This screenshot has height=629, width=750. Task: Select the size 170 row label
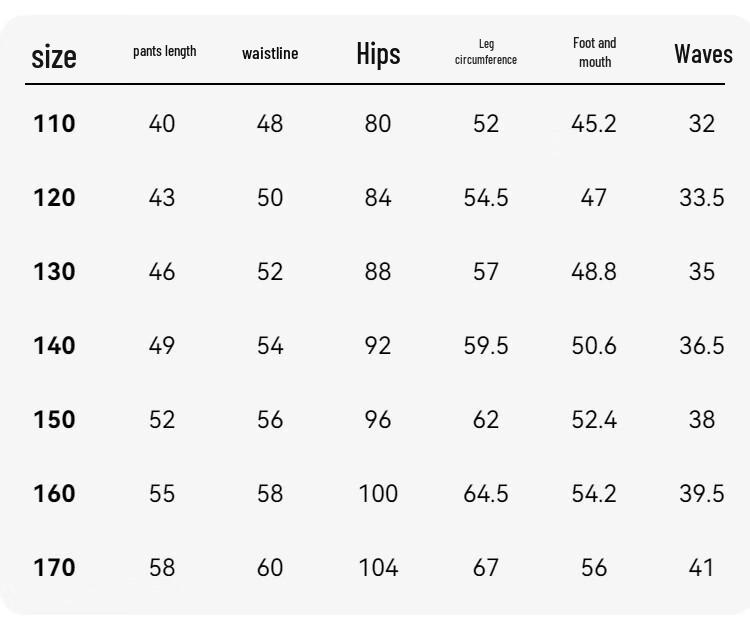[x=54, y=568]
